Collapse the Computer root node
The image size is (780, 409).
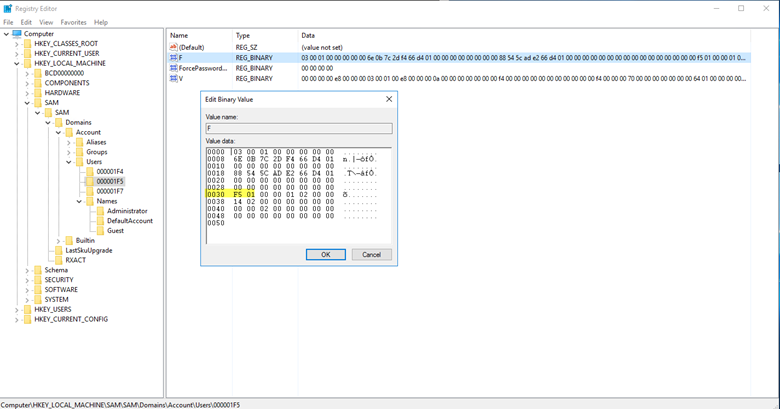point(6,34)
